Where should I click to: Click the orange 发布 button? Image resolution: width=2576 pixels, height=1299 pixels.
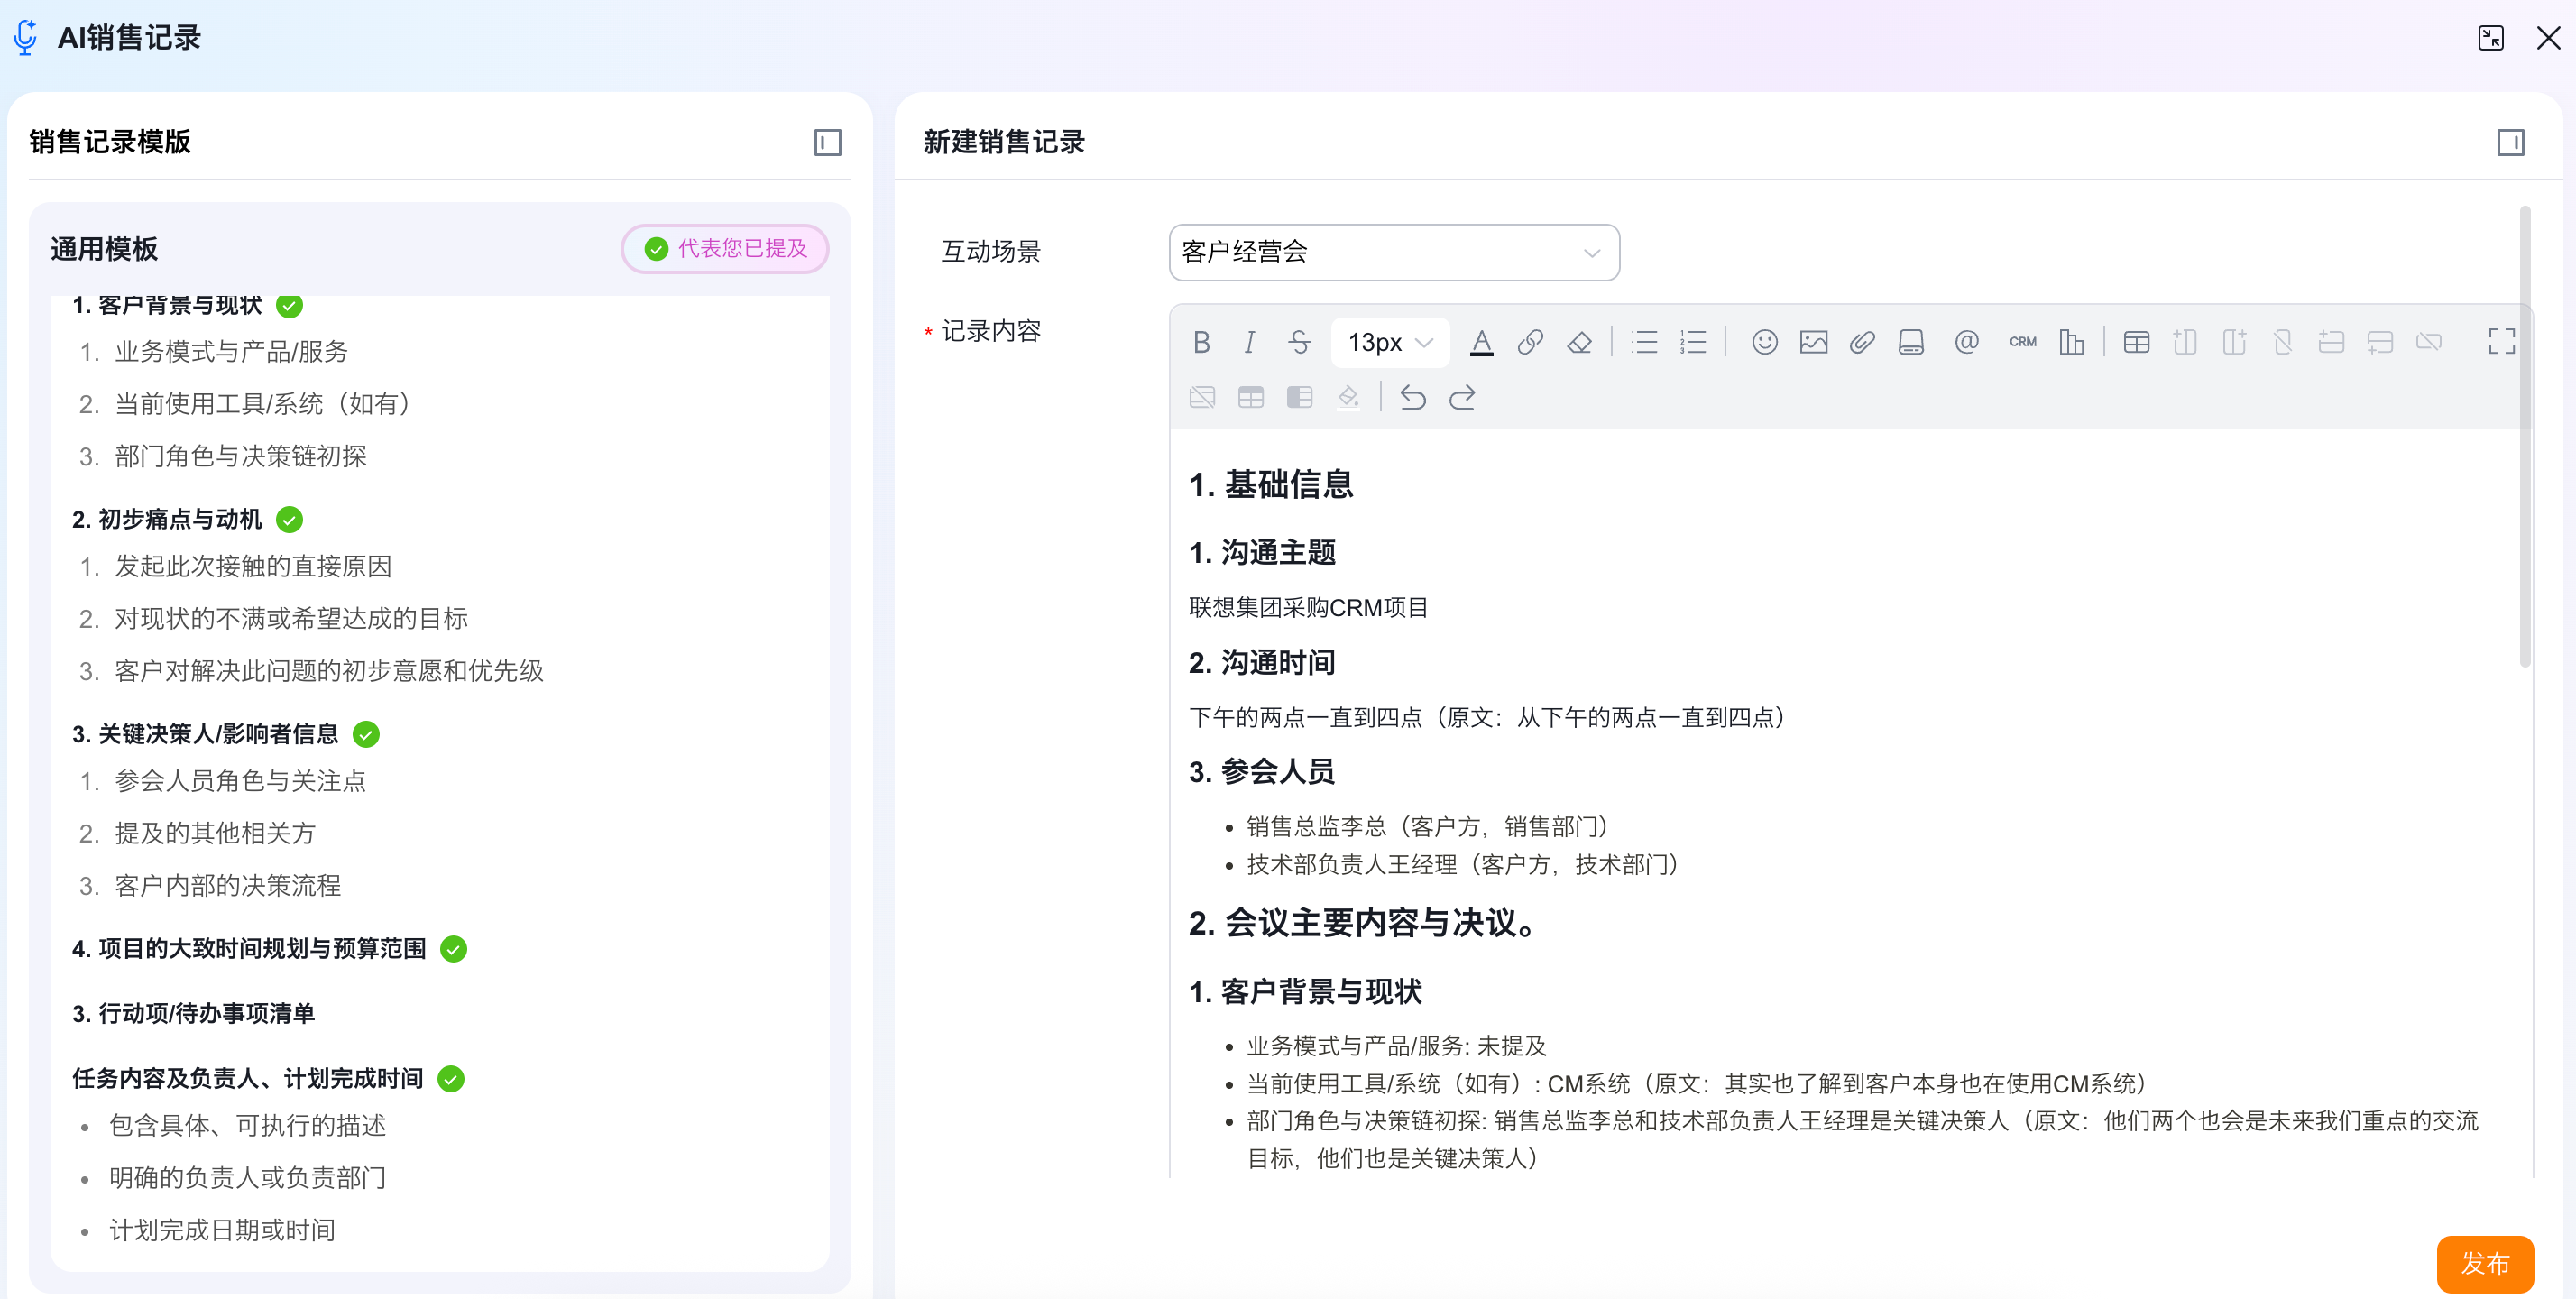2484,1262
